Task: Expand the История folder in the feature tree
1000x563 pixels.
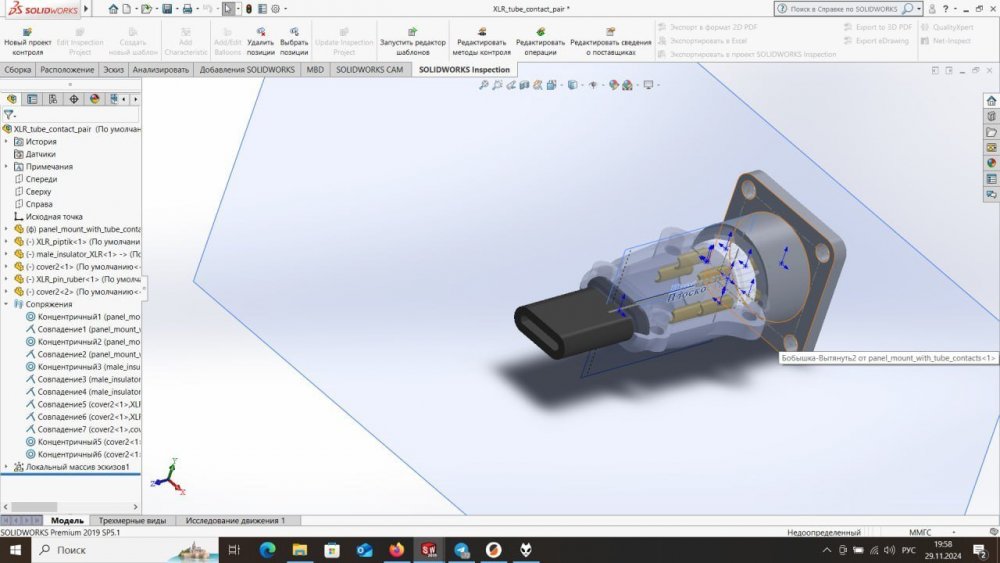Action: tap(6, 142)
